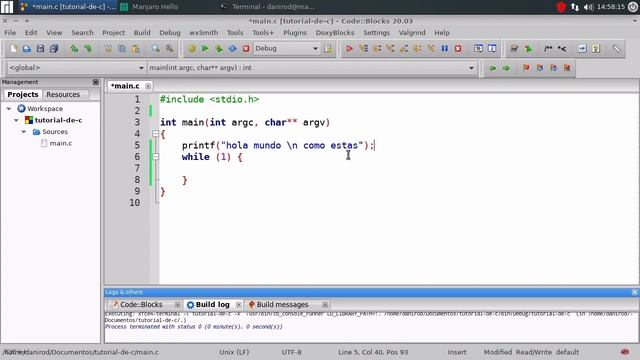
Task: Open network indicator in system tray
Action: click(x=575, y=7)
